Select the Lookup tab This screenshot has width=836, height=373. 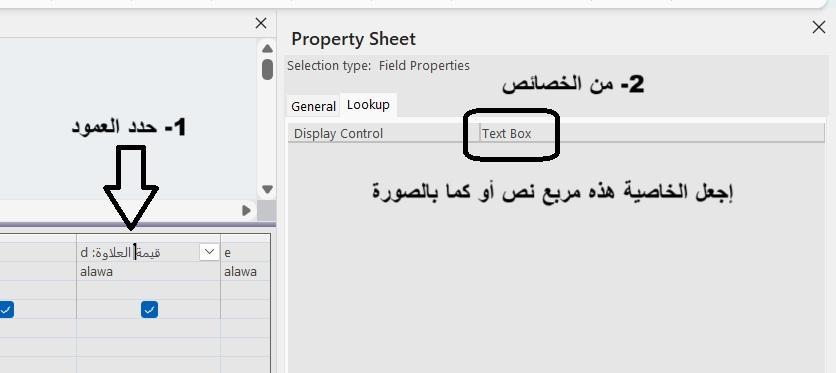click(x=368, y=105)
